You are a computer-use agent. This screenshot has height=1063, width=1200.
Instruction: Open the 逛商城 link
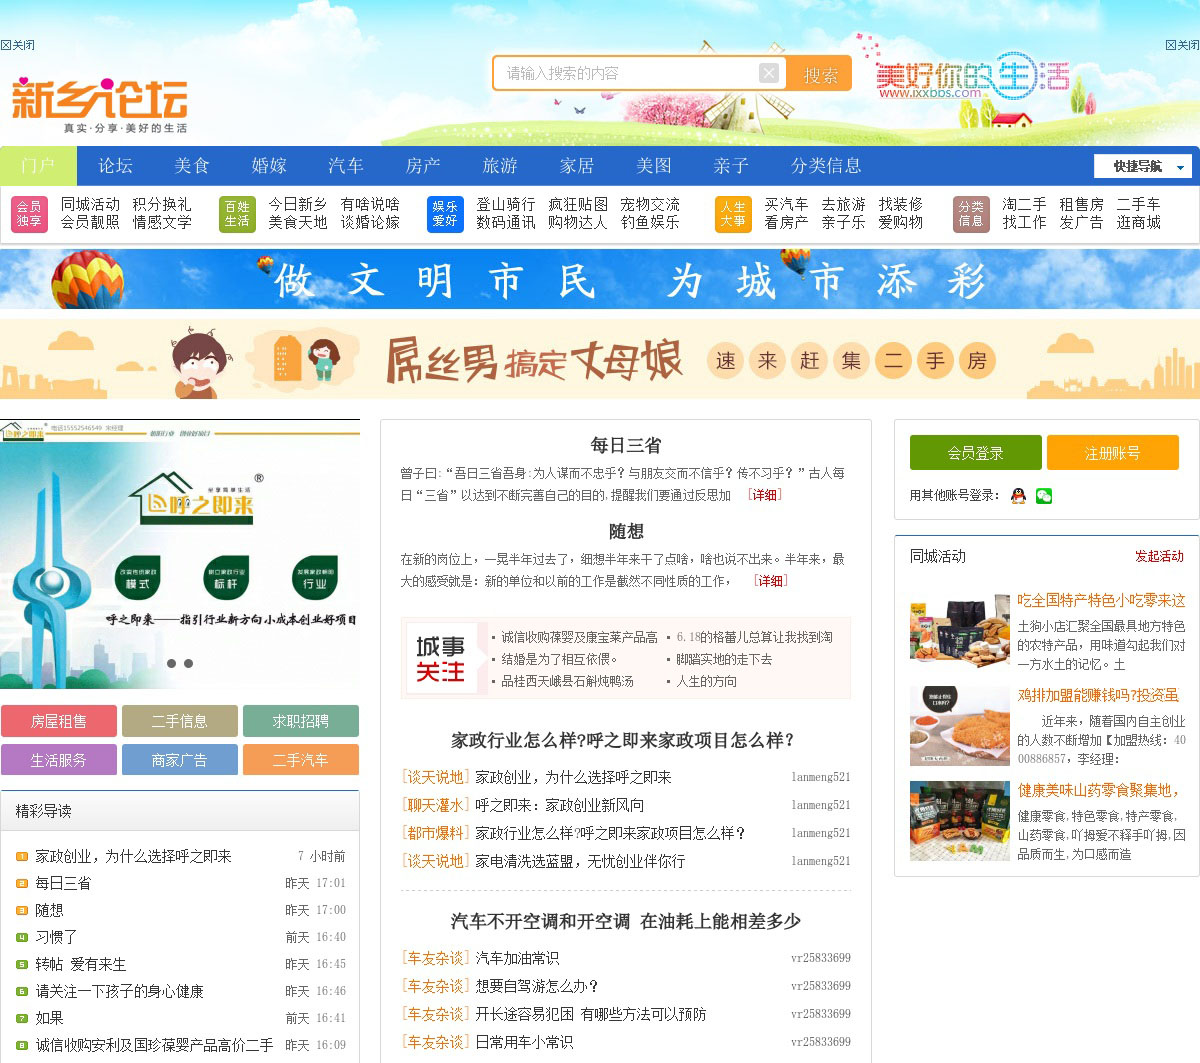point(1138,222)
